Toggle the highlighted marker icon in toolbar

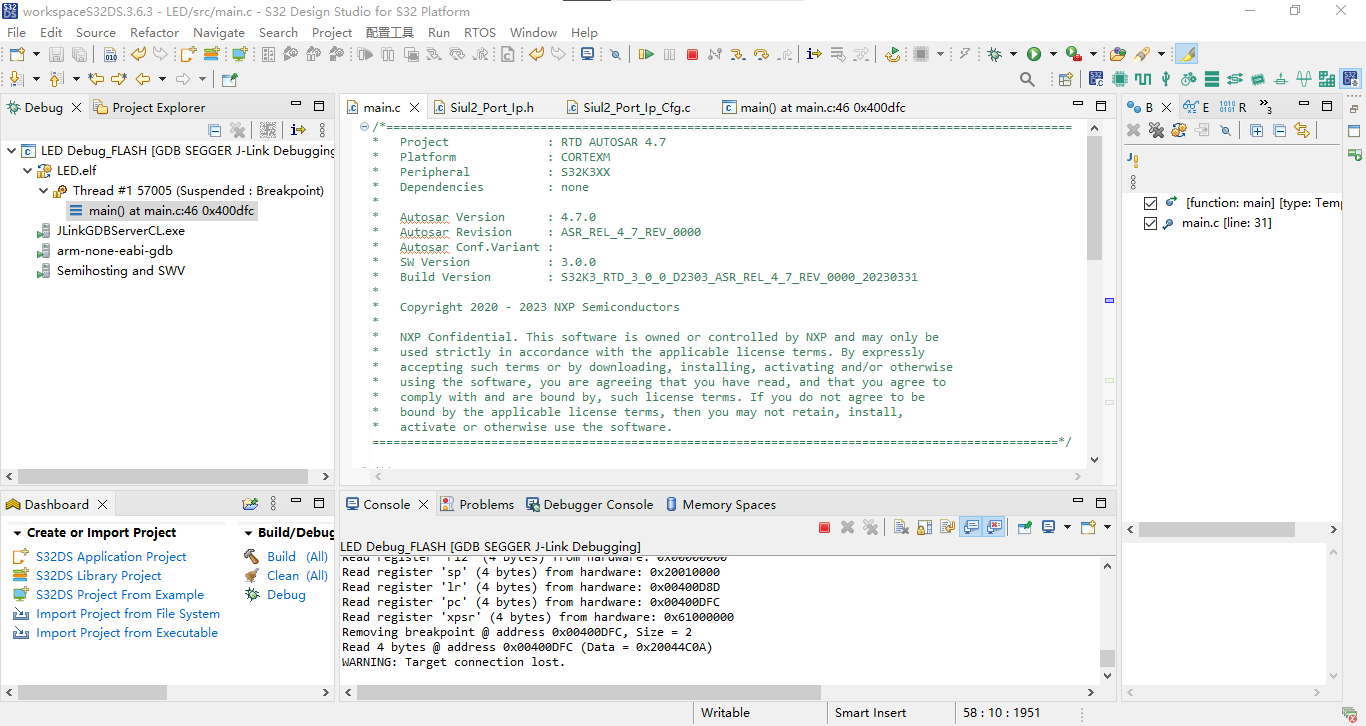(1186, 54)
